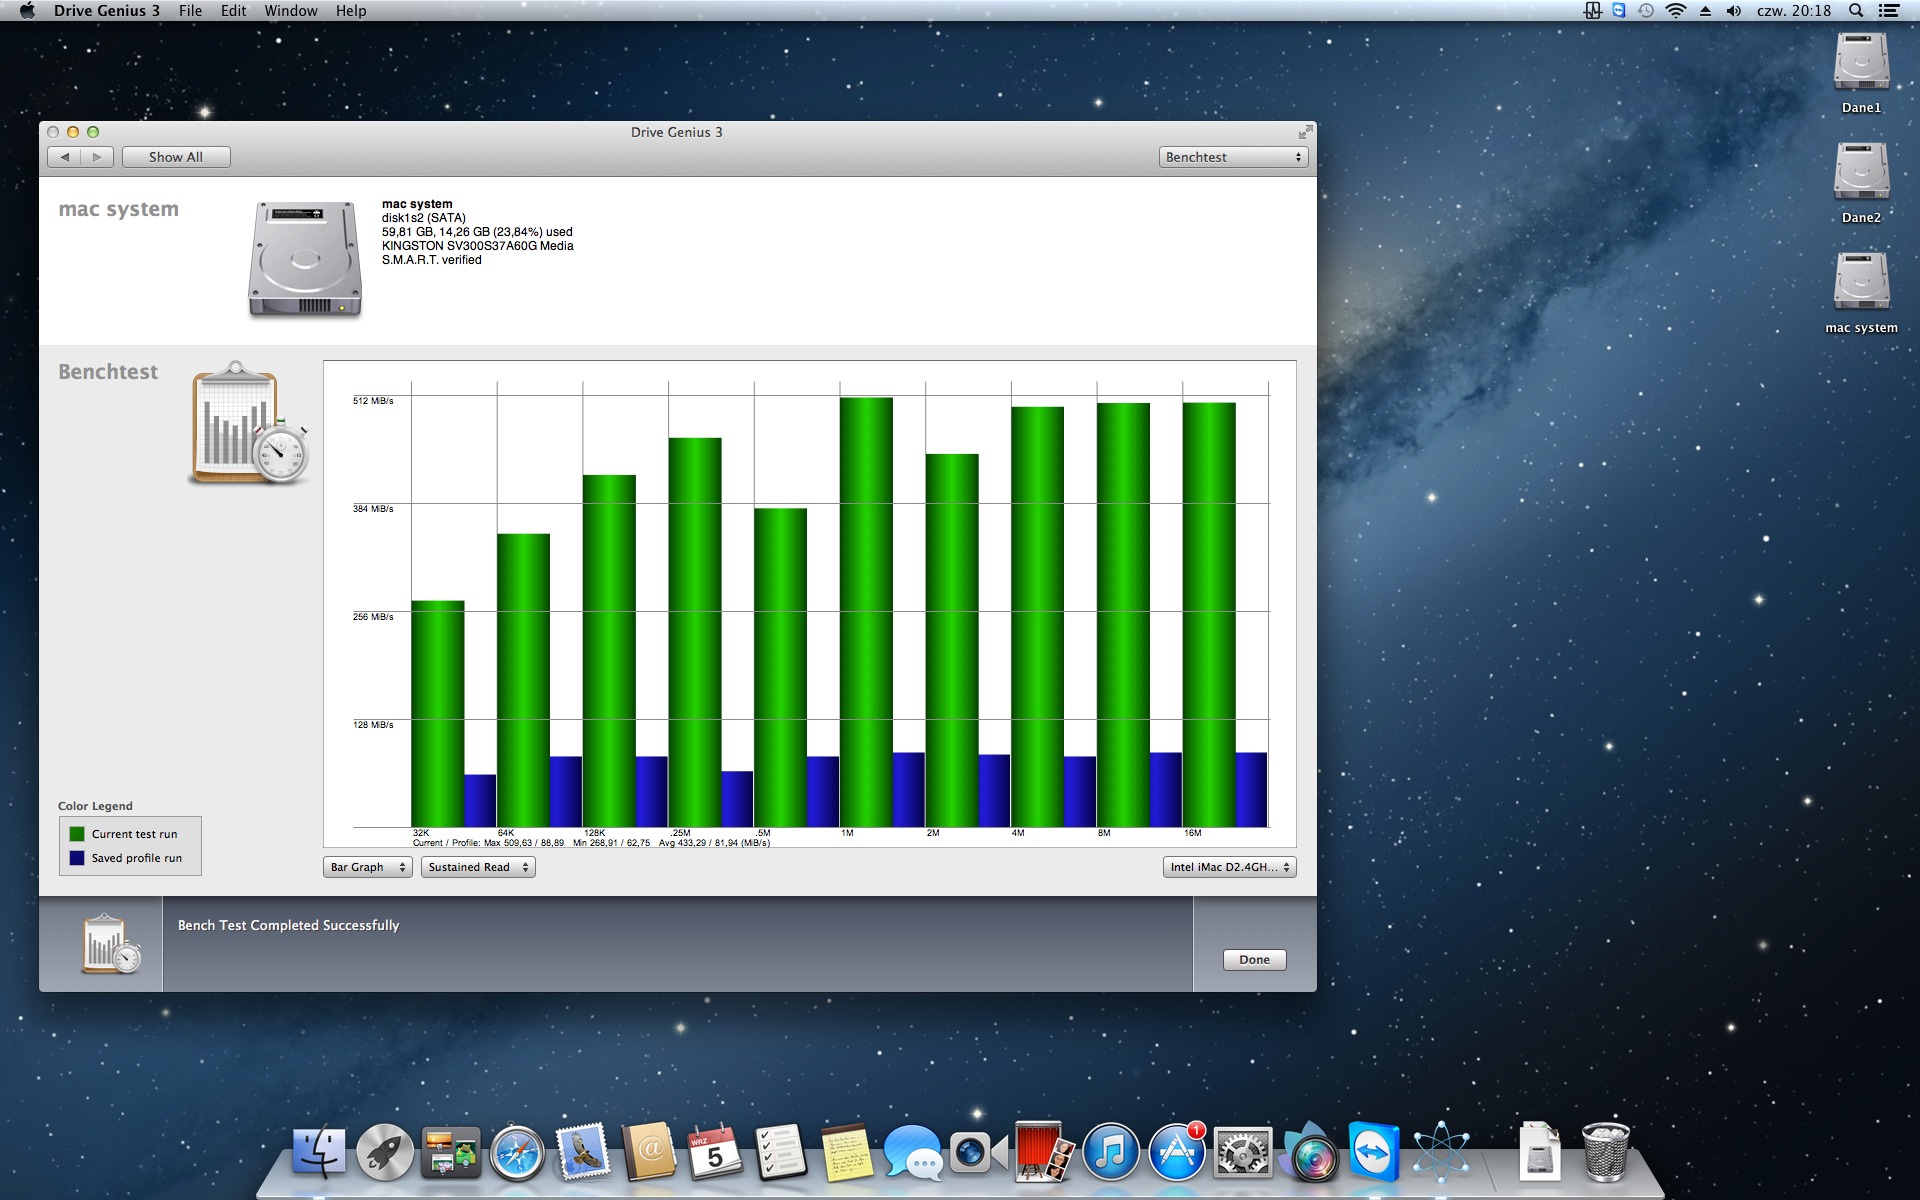Screen dimensions: 1920x1200
Task: Open the Bar Graph chart type dropdown
Action: pos(367,867)
